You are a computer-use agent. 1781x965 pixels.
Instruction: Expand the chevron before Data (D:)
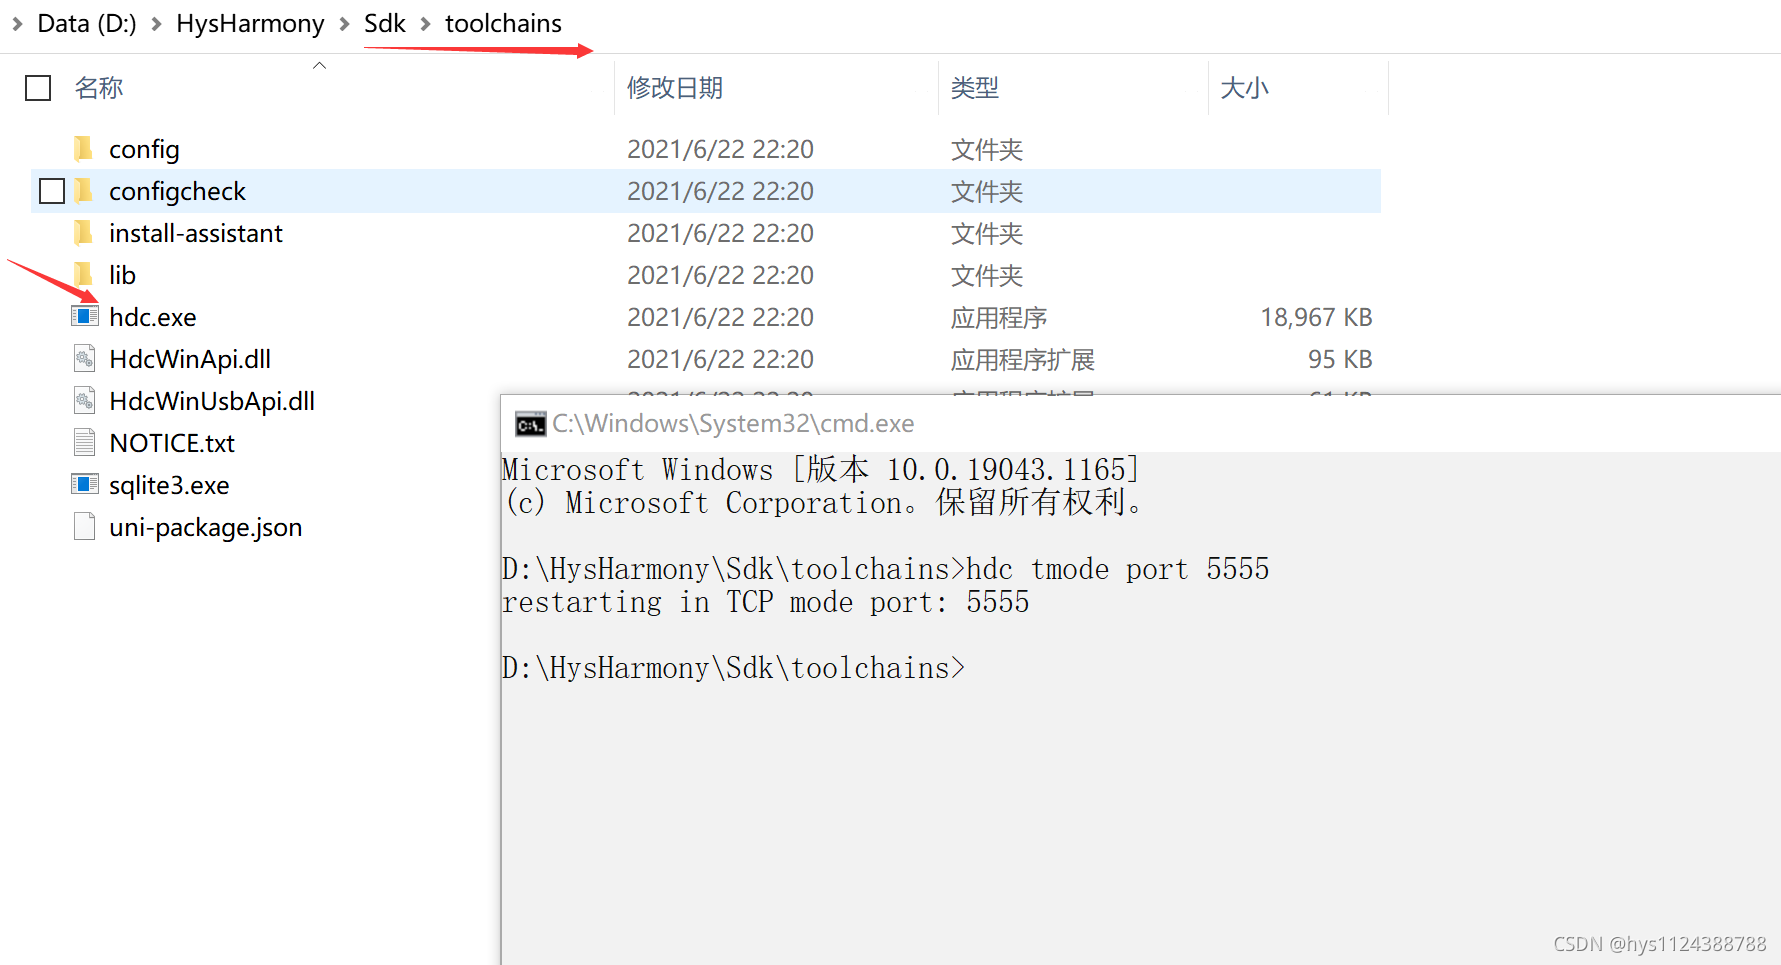pos(17,23)
